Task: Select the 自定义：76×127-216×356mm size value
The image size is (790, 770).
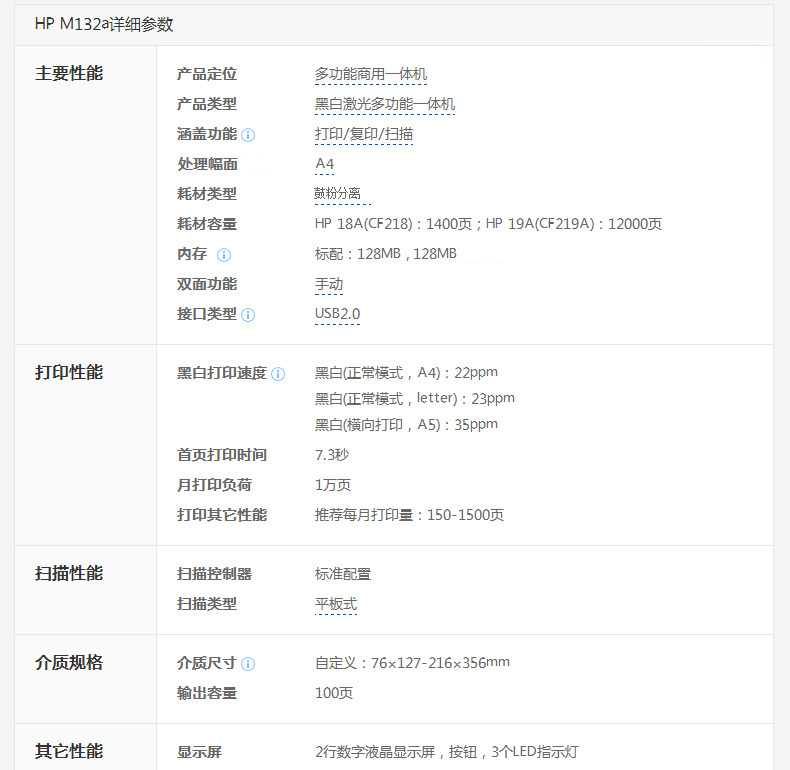Action: (x=412, y=663)
